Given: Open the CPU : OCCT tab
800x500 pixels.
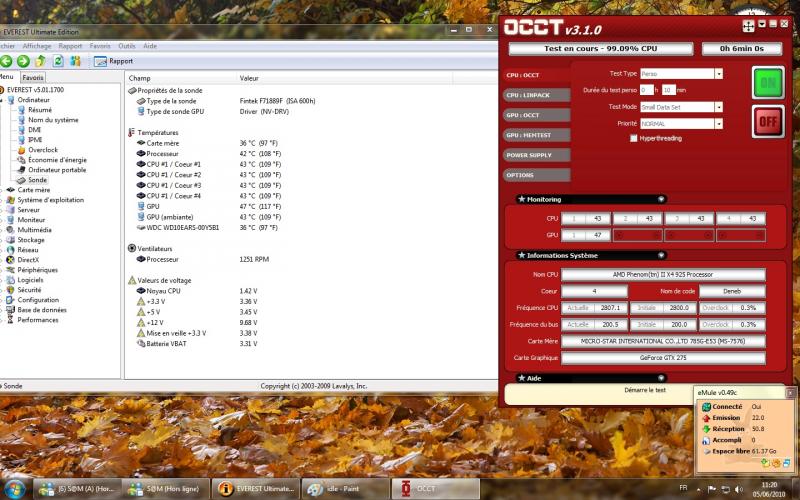Looking at the screenshot, I should (x=536, y=75).
